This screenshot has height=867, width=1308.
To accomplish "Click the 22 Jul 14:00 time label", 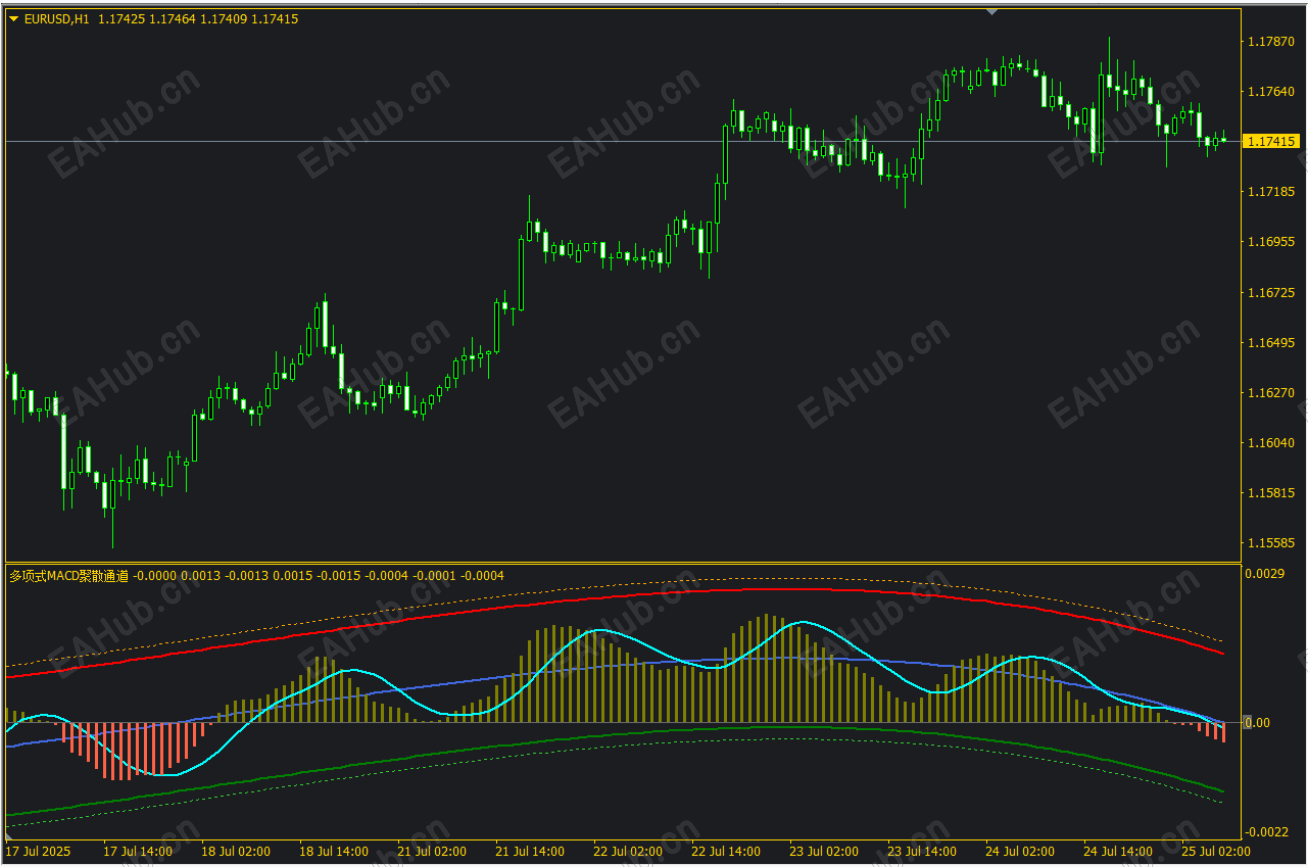I will coord(726,851).
